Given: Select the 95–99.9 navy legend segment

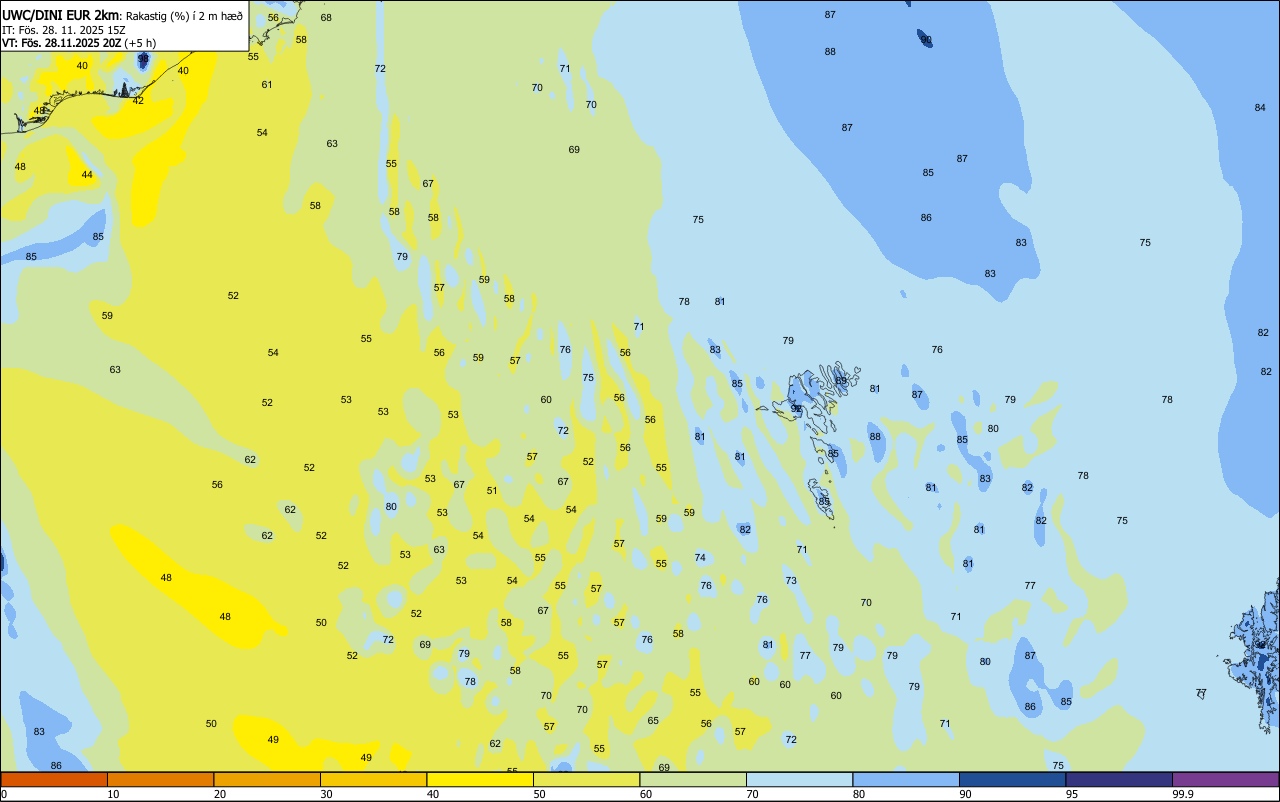Looking at the screenshot, I should (1119, 779).
